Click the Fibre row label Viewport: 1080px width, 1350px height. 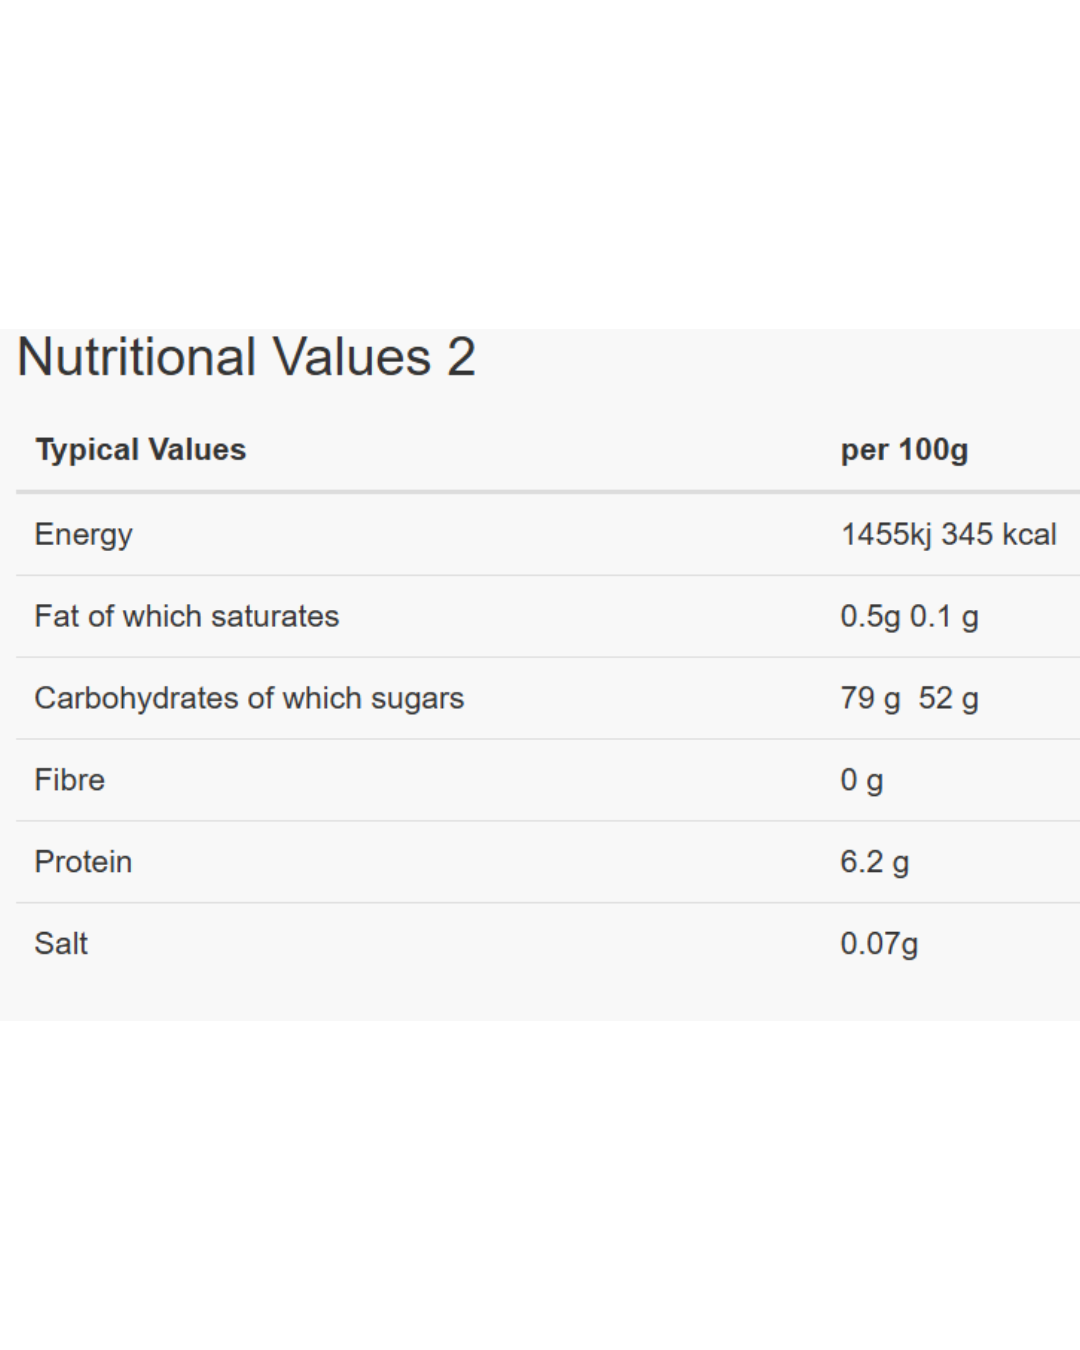[69, 780]
